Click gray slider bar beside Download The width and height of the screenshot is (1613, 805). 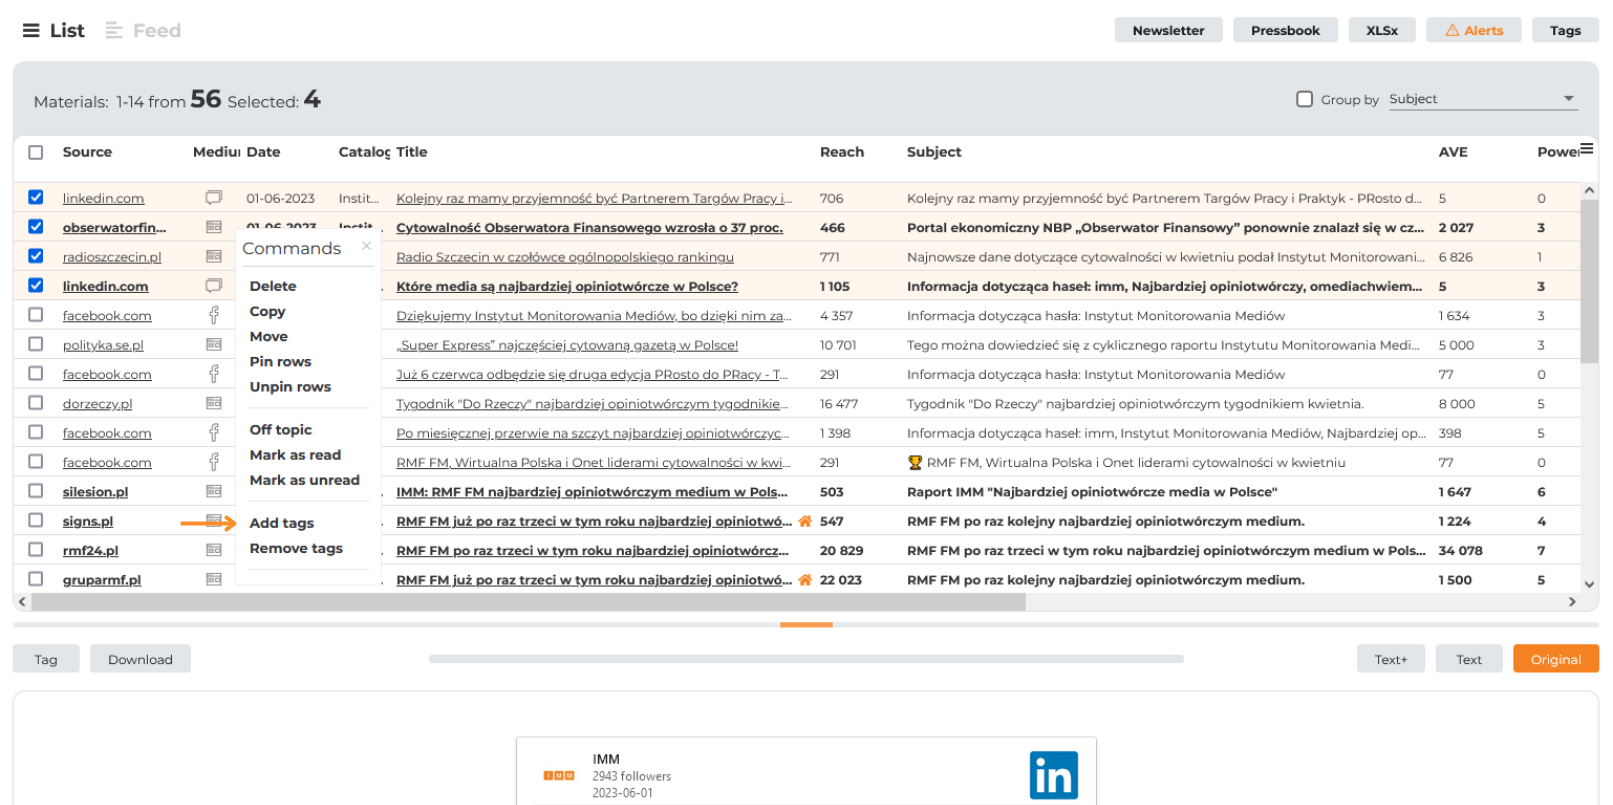point(806,659)
